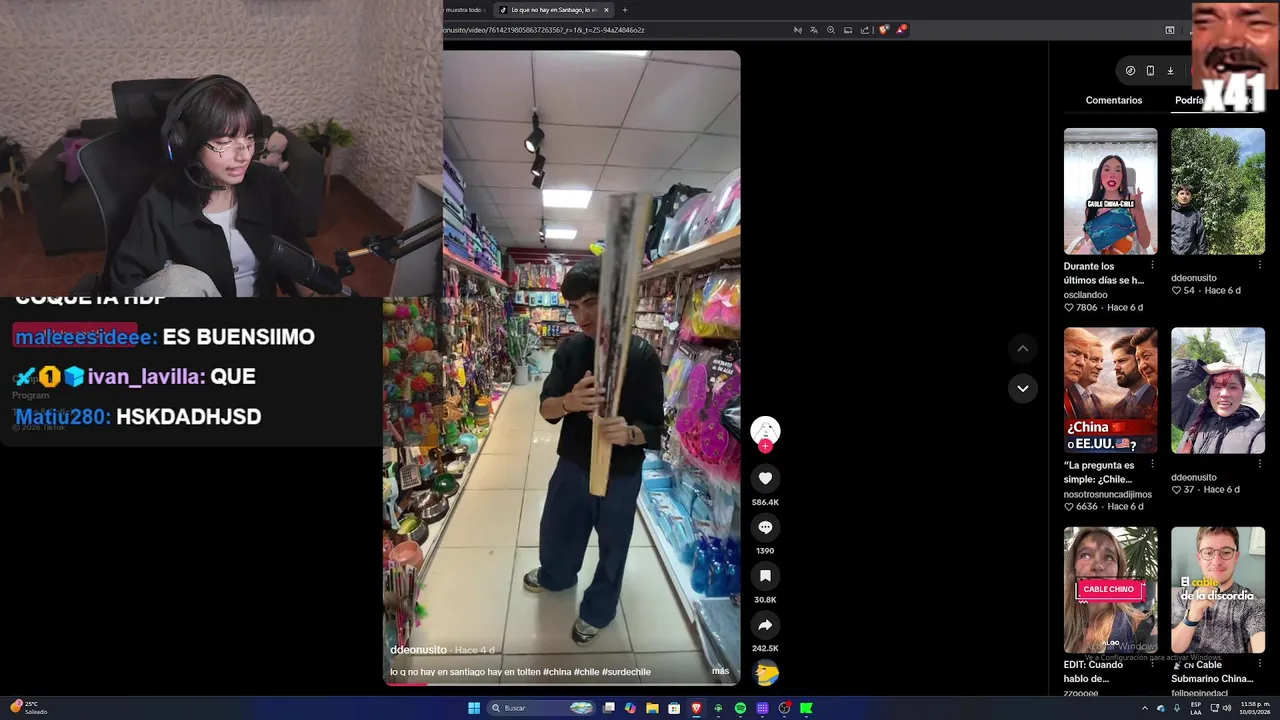Click the browser address bar URL
This screenshot has height=720, width=1280.
coord(544,30)
